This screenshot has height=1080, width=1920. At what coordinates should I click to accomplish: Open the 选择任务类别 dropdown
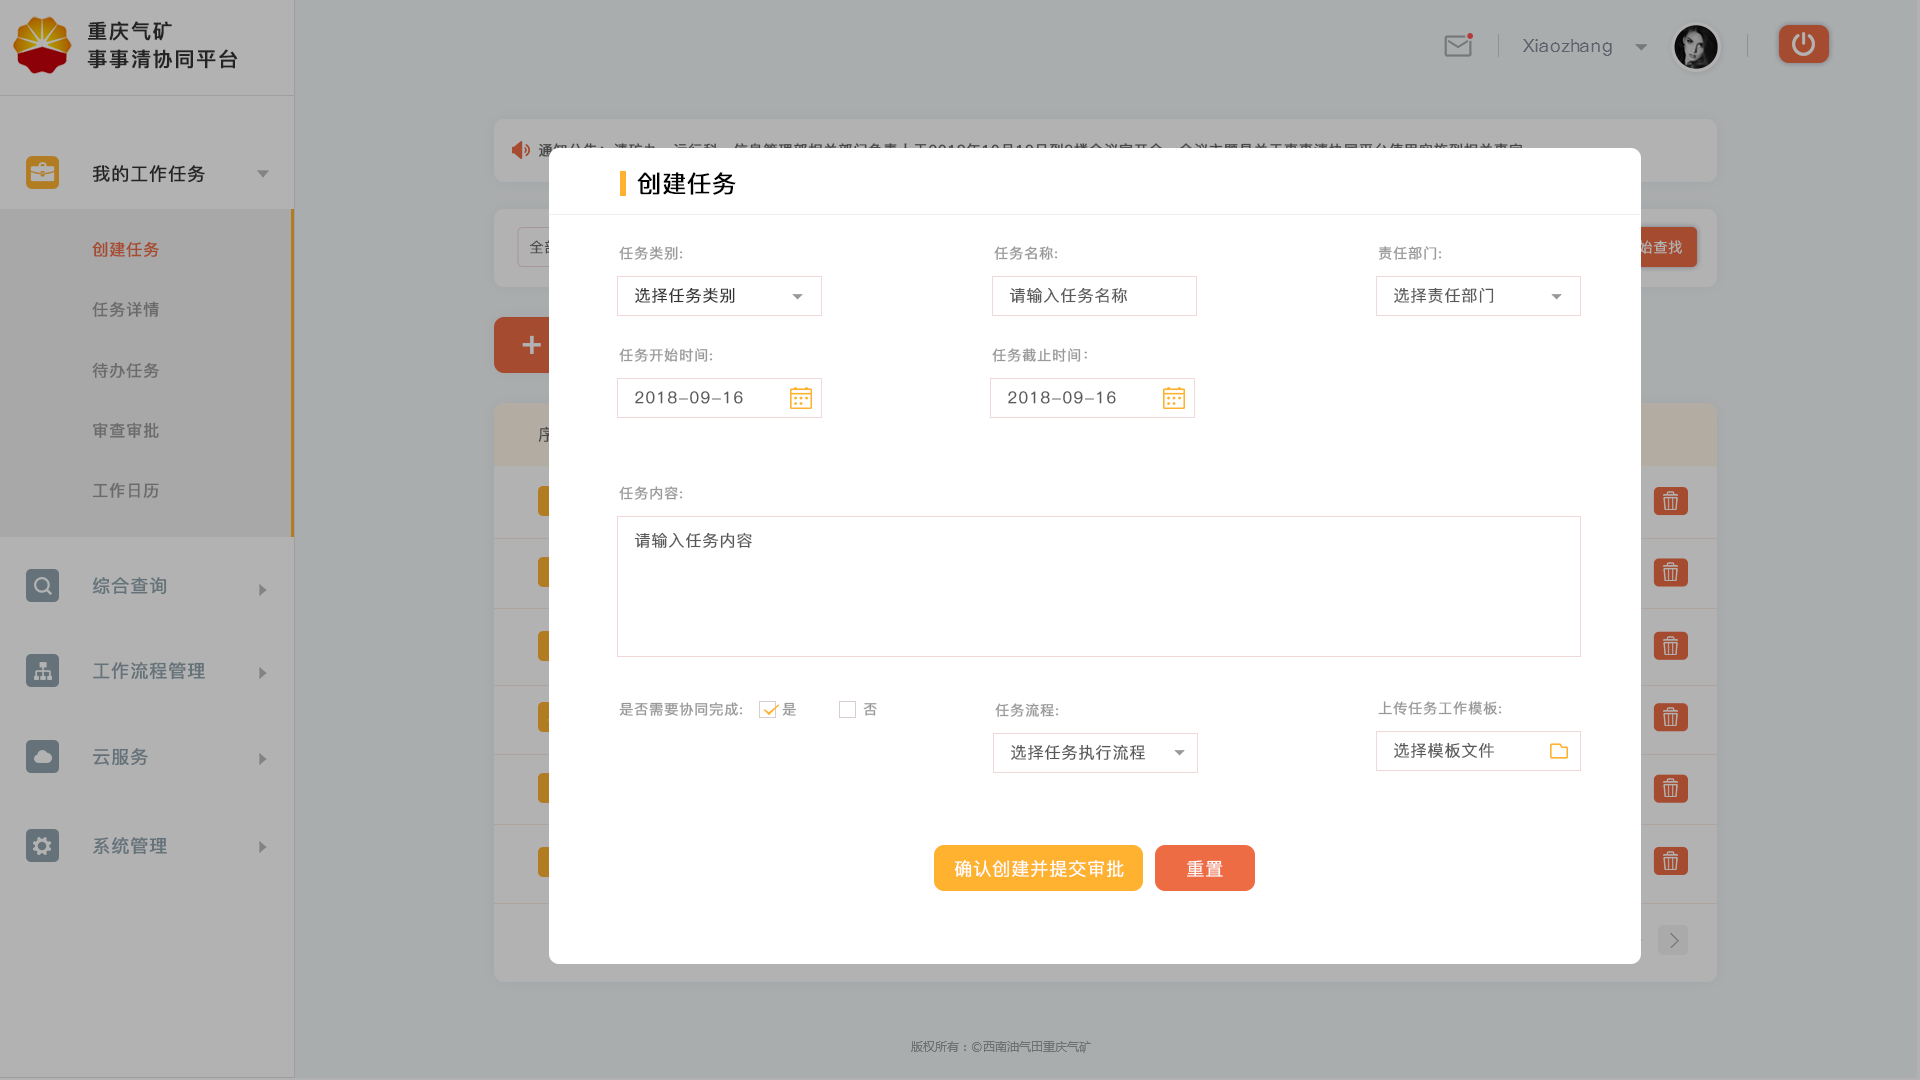coord(719,295)
